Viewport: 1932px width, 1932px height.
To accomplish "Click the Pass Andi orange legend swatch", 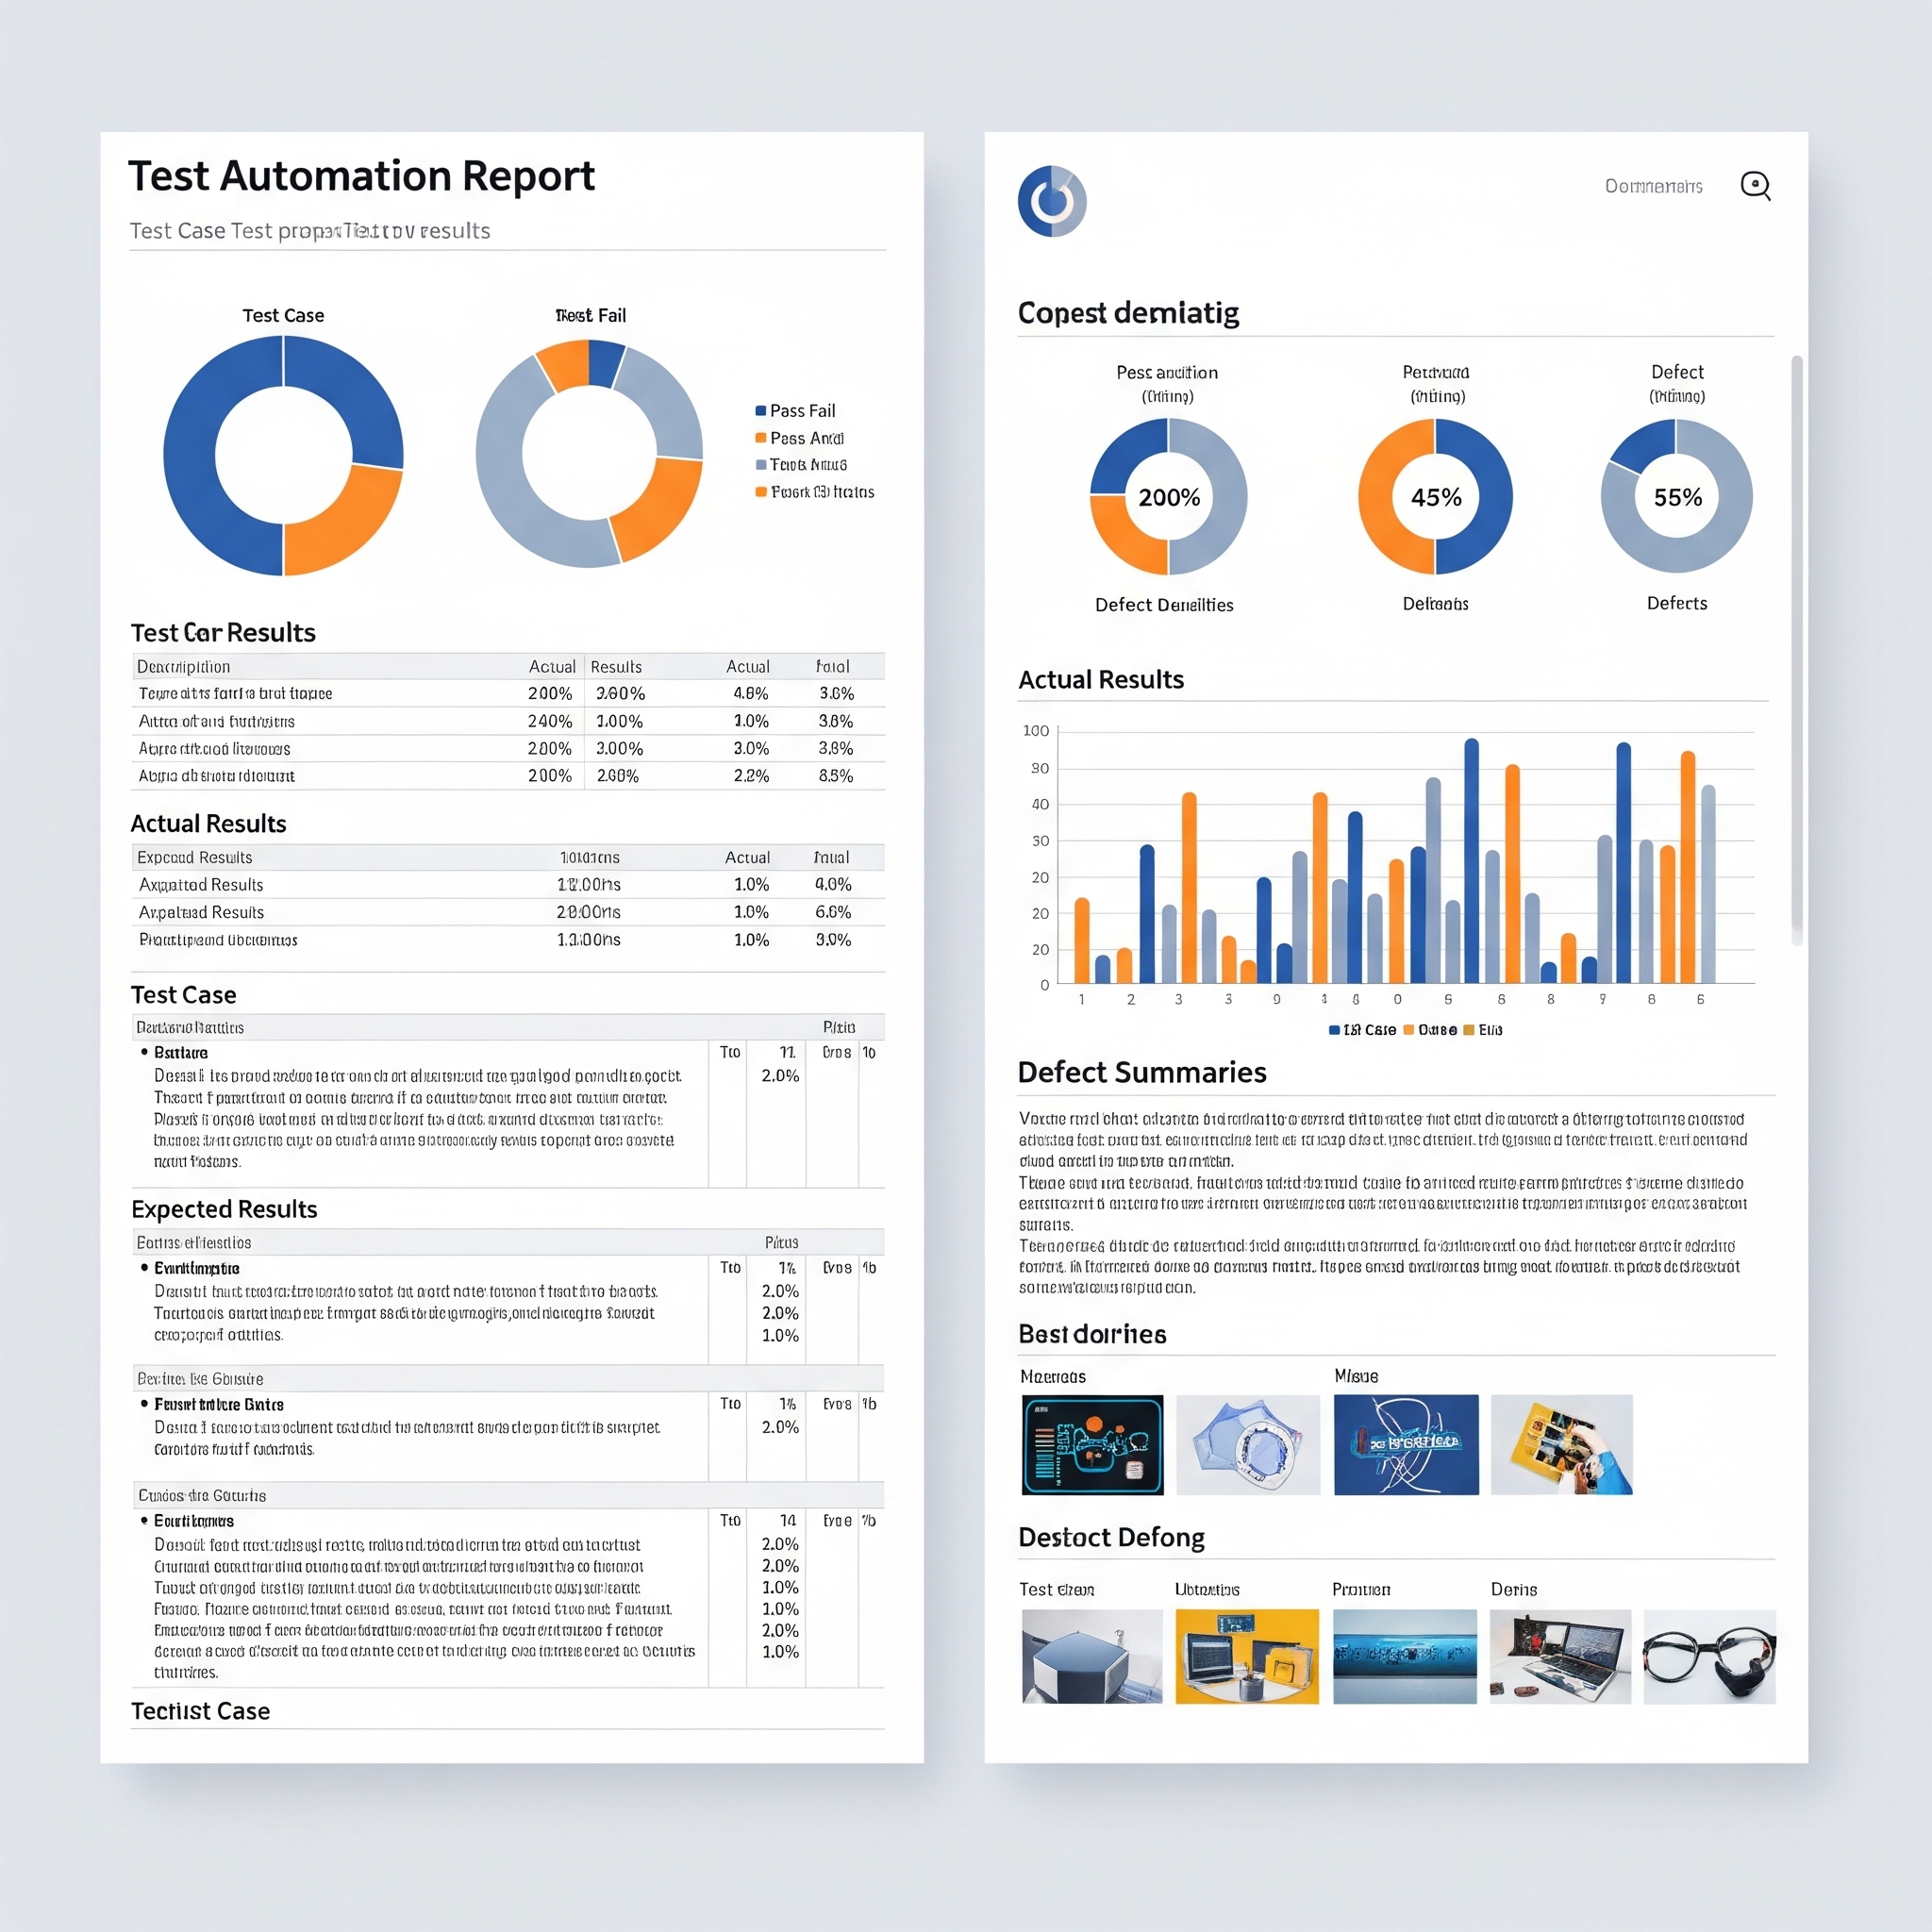I will tap(760, 438).
